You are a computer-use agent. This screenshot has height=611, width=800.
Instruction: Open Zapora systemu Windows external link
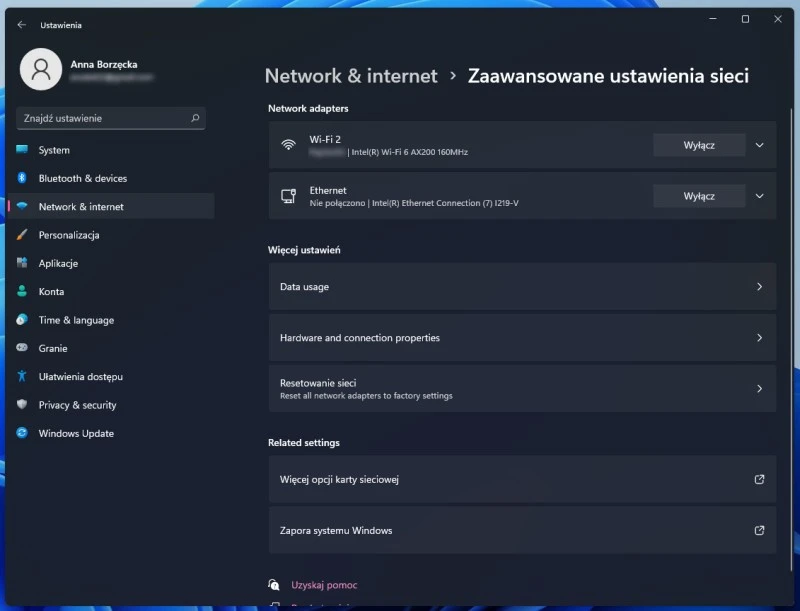[x=521, y=531]
